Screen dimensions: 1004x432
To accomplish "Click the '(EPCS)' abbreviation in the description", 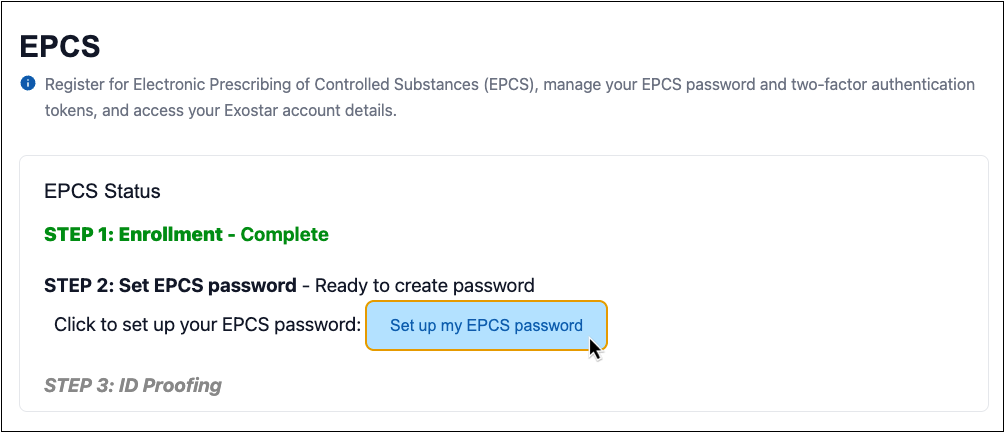I will [x=510, y=84].
